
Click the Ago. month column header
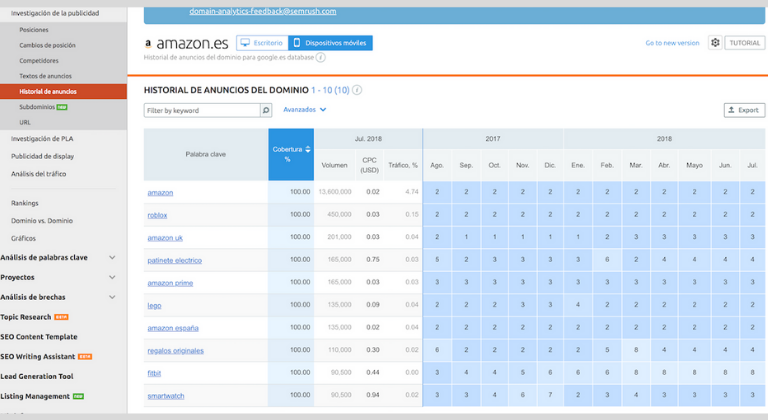[x=437, y=165]
